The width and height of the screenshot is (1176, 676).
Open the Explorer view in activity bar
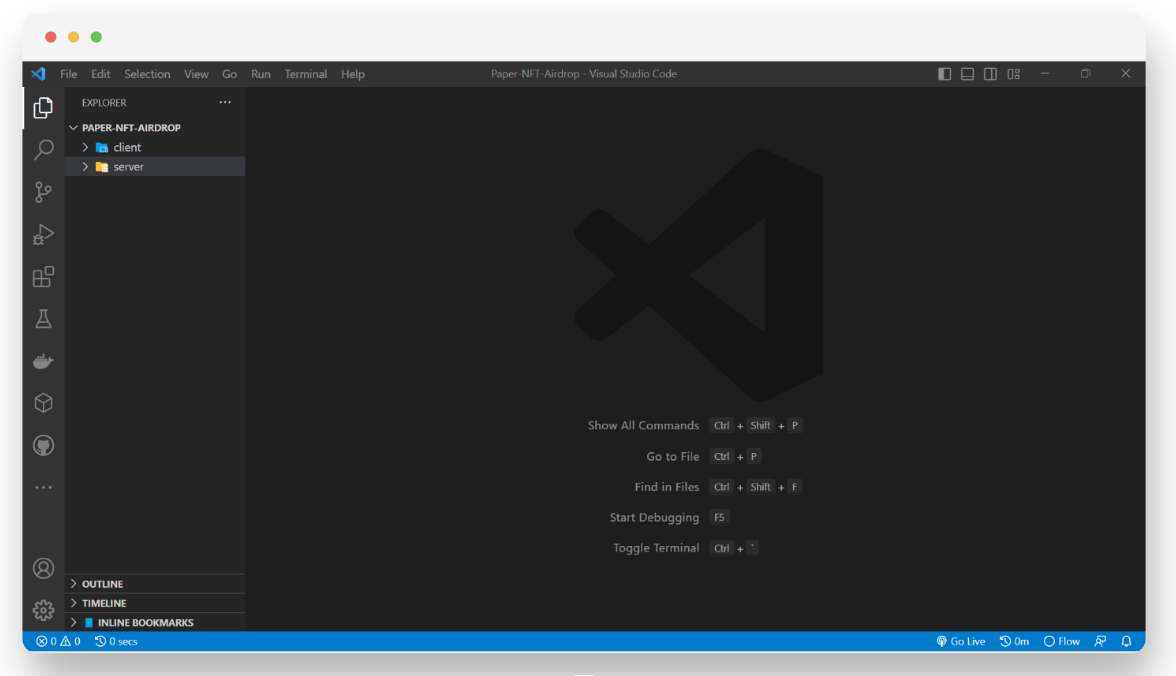(x=44, y=108)
